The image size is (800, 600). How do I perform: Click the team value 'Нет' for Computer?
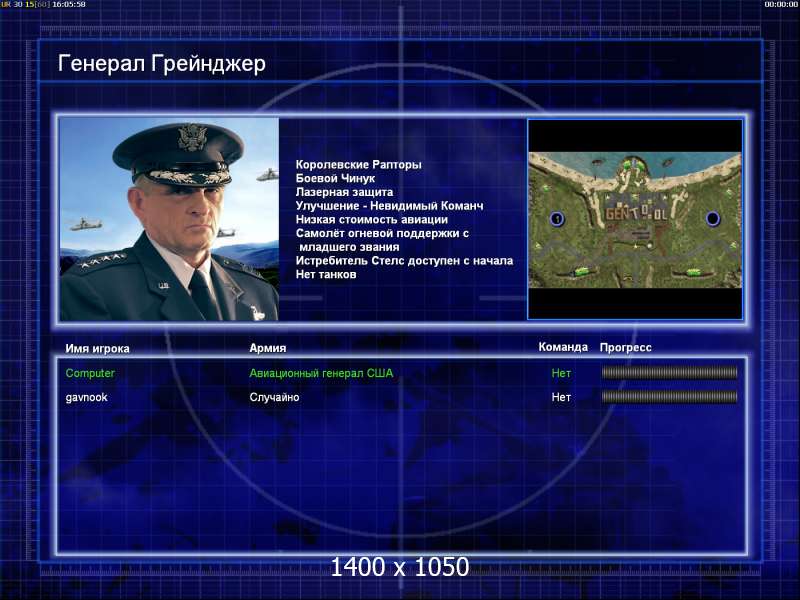[x=561, y=373]
